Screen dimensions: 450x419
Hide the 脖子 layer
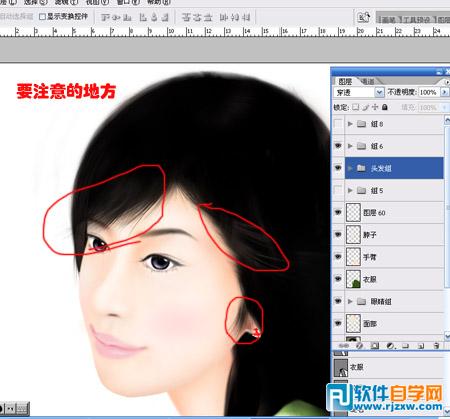[338, 235]
